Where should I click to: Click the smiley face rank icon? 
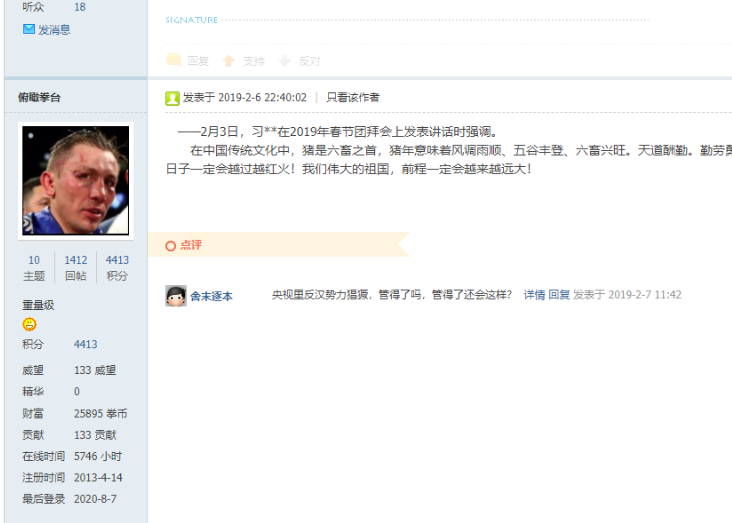[x=29, y=324]
